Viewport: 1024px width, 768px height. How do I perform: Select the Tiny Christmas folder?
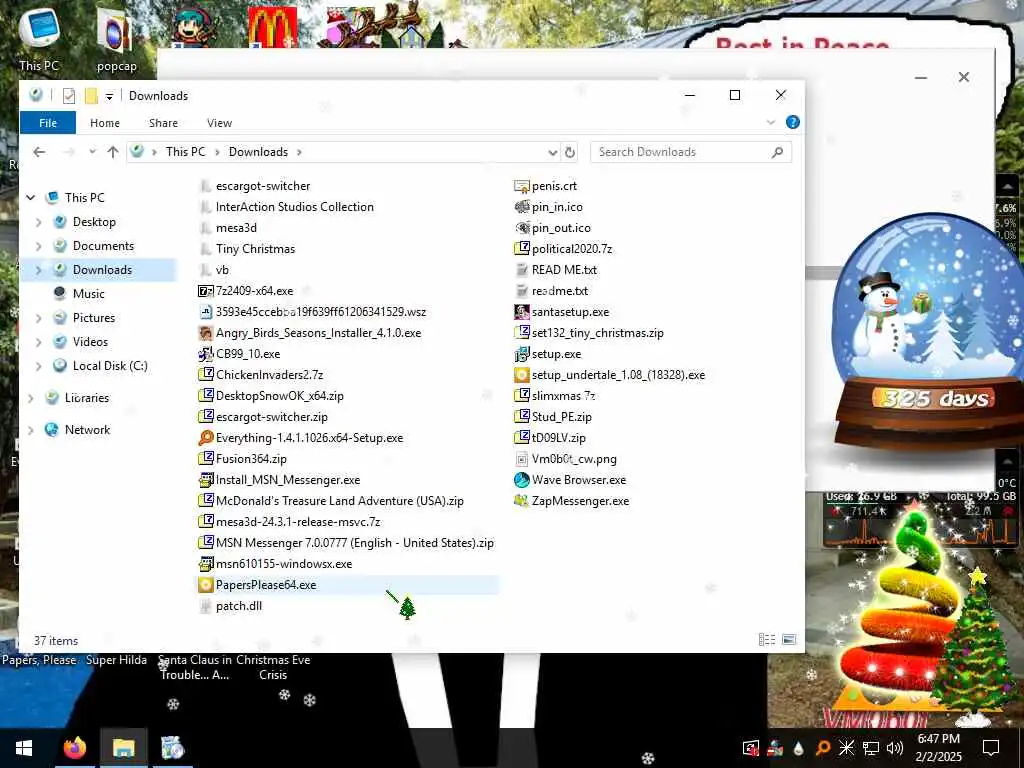pos(255,249)
